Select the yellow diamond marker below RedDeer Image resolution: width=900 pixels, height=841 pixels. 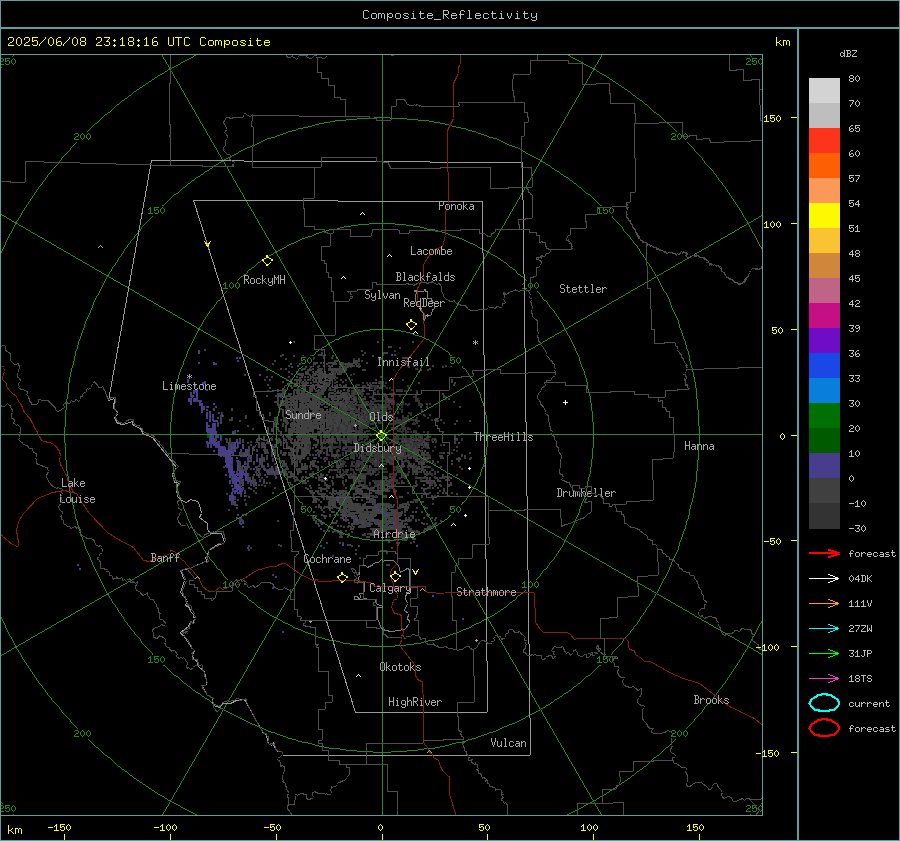(411, 325)
